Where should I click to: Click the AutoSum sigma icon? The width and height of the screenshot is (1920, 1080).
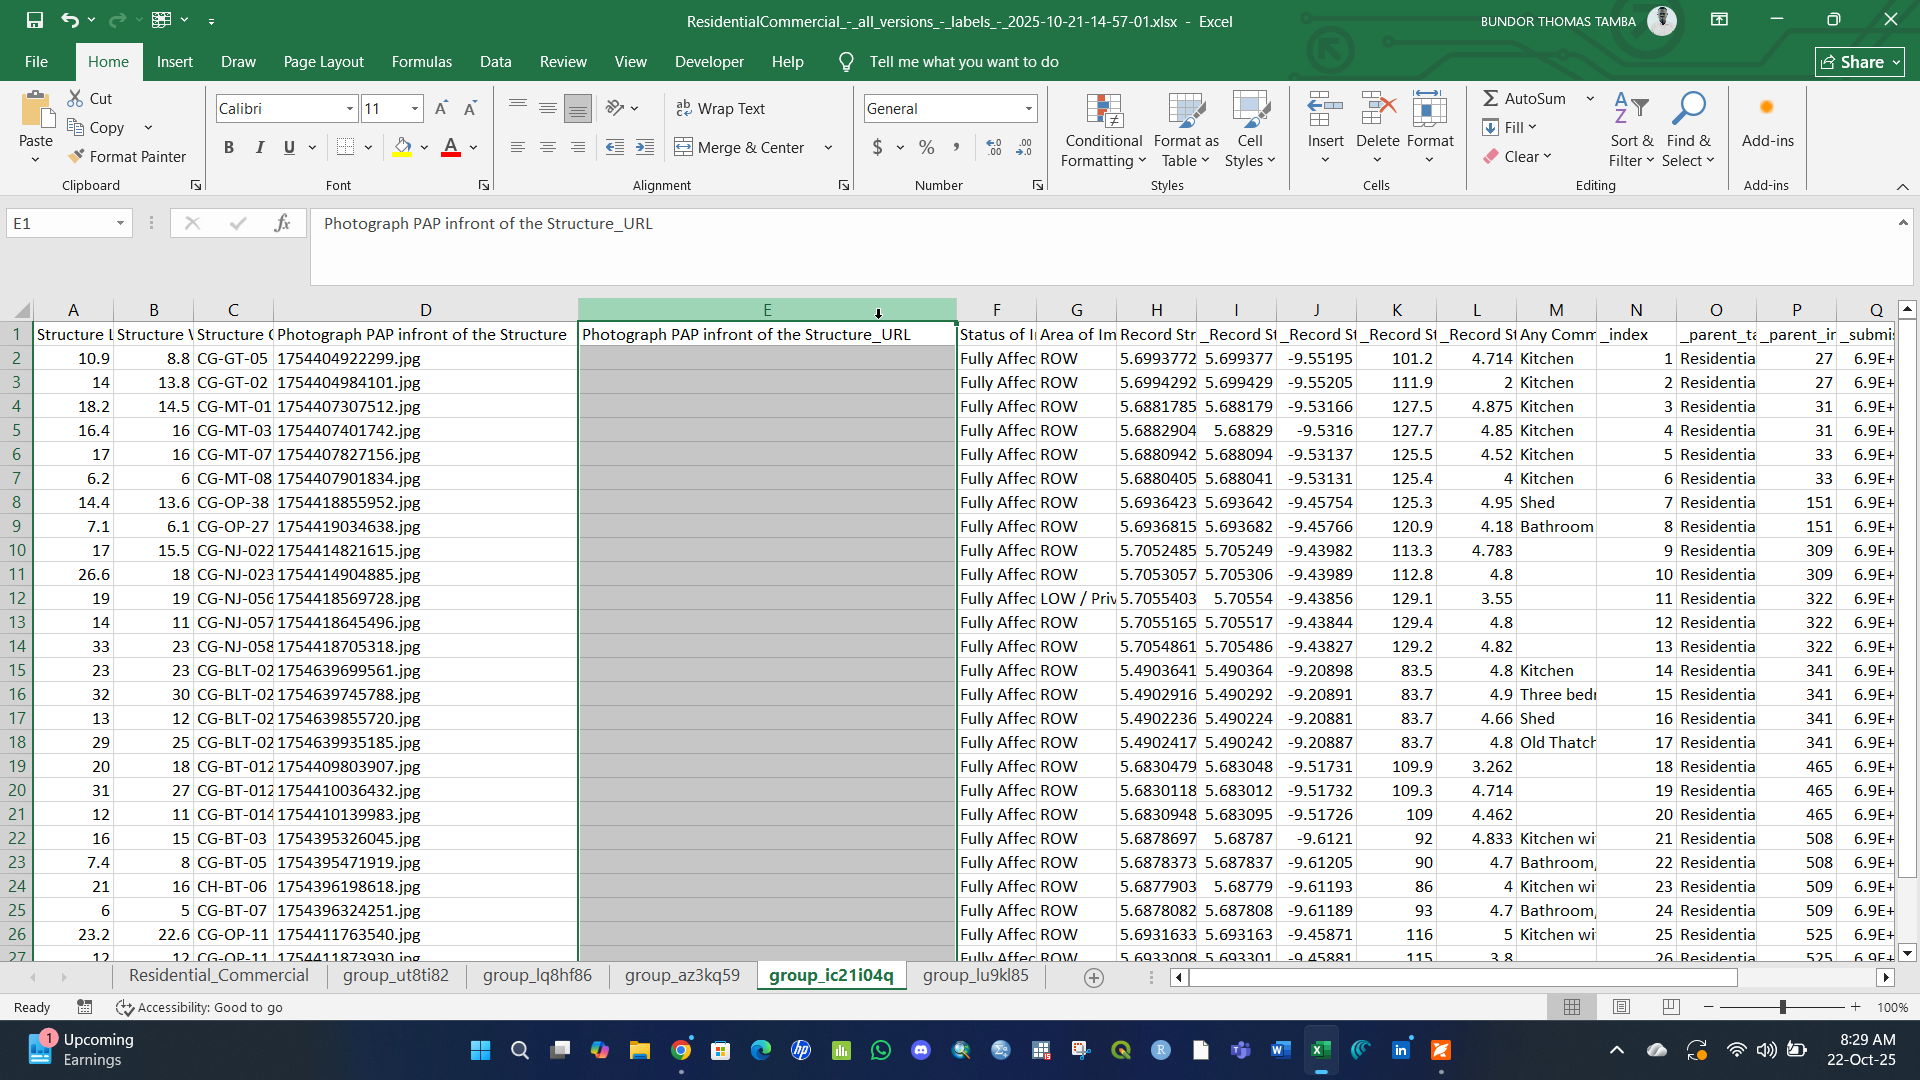1490,98
